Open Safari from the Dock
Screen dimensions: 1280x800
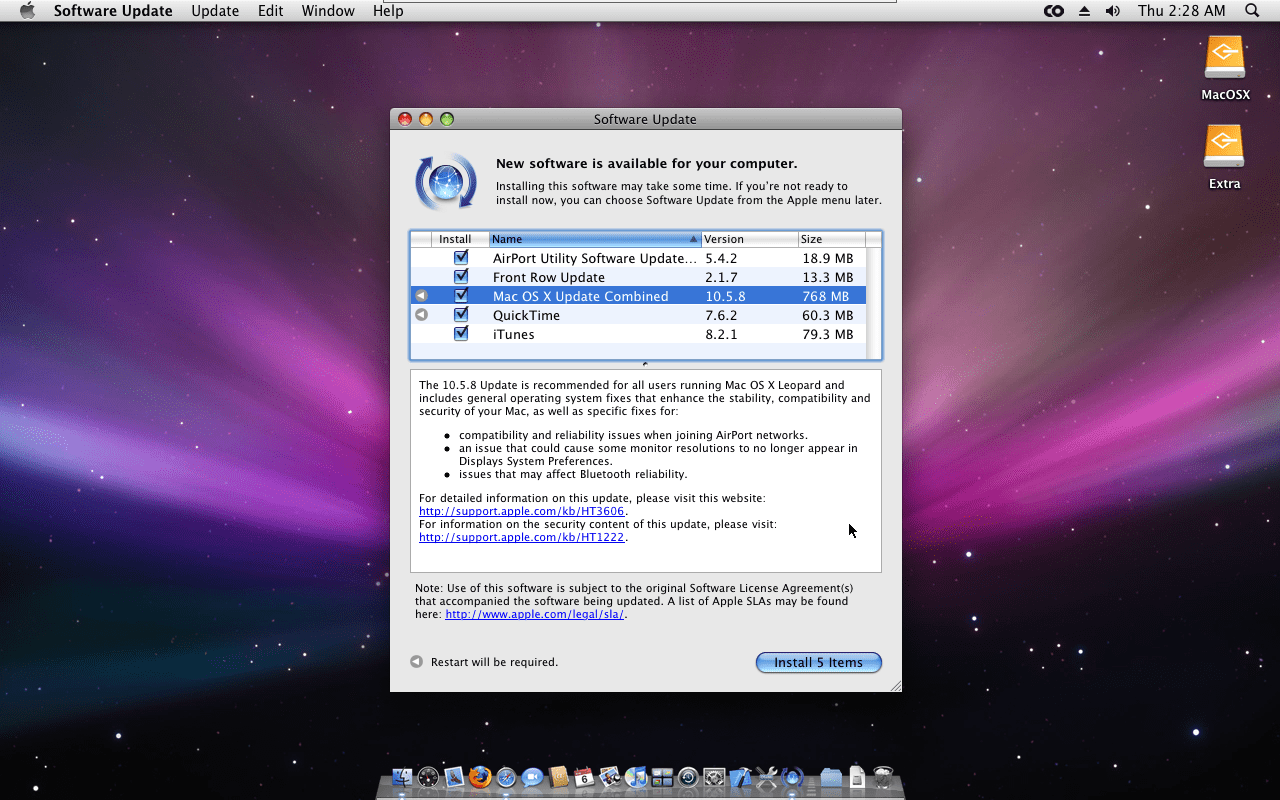point(505,776)
